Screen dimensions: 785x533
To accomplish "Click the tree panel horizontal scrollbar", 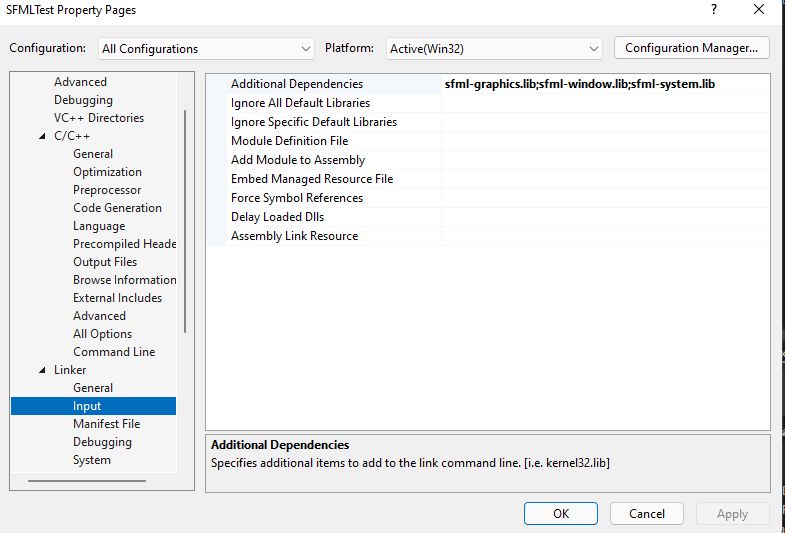I will [x=87, y=481].
